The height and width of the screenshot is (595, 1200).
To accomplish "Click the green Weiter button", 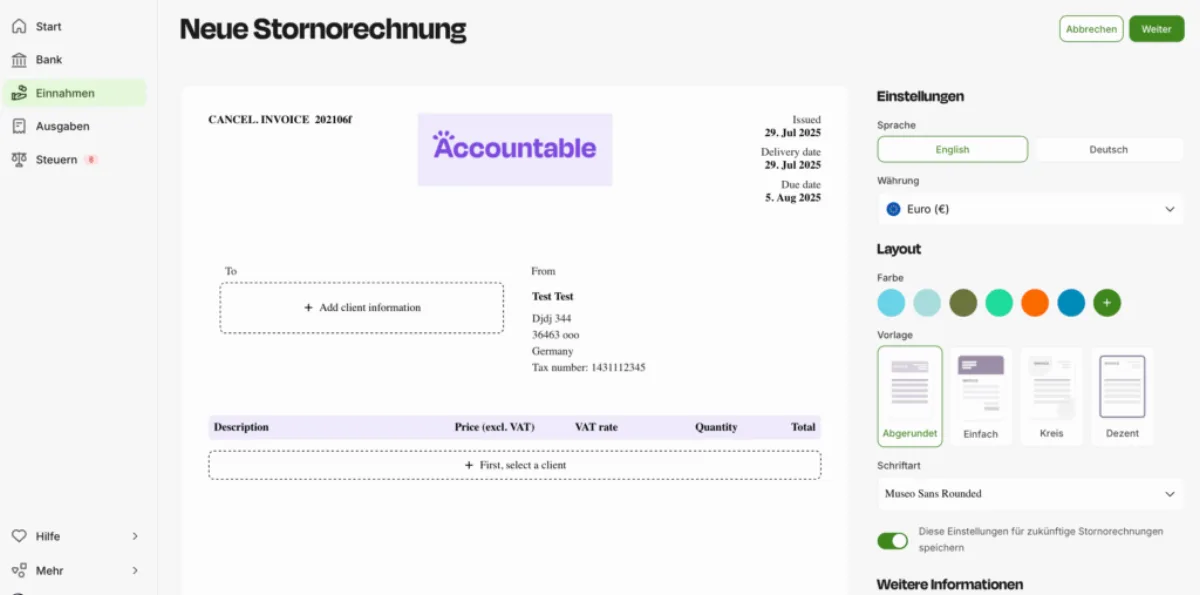I will click(1156, 29).
